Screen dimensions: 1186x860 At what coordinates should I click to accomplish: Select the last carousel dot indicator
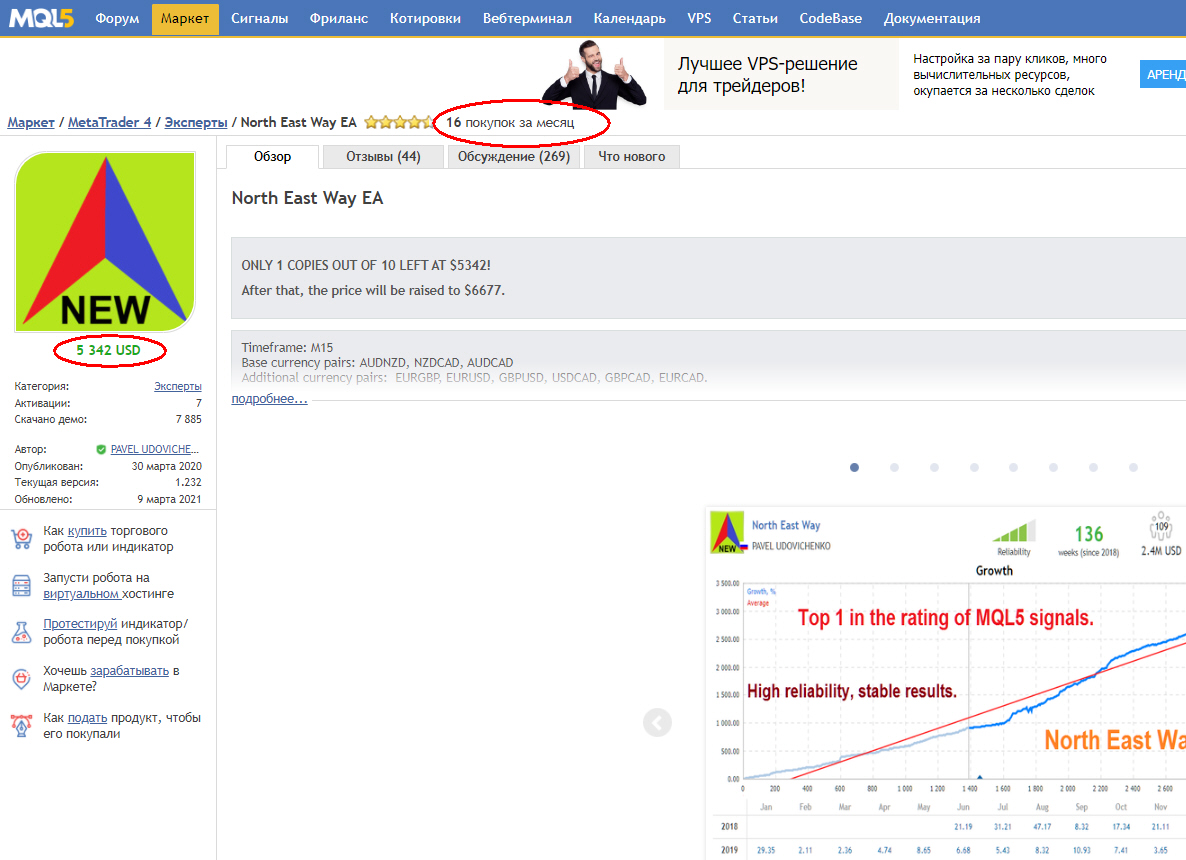point(1133,467)
